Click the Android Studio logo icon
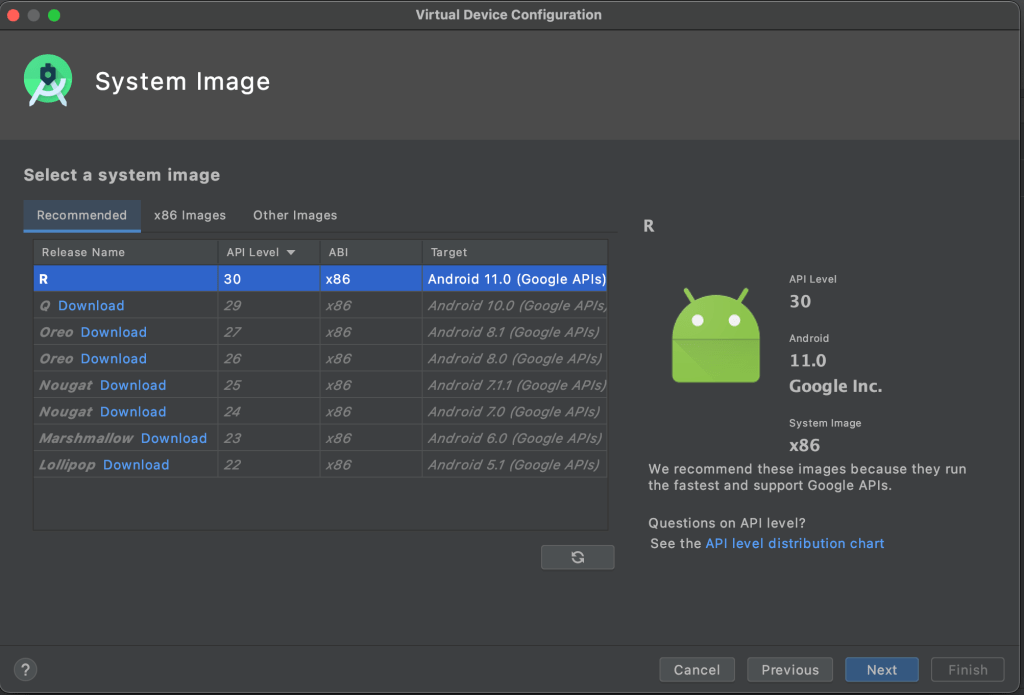The width and height of the screenshot is (1024, 695). pos(48,82)
